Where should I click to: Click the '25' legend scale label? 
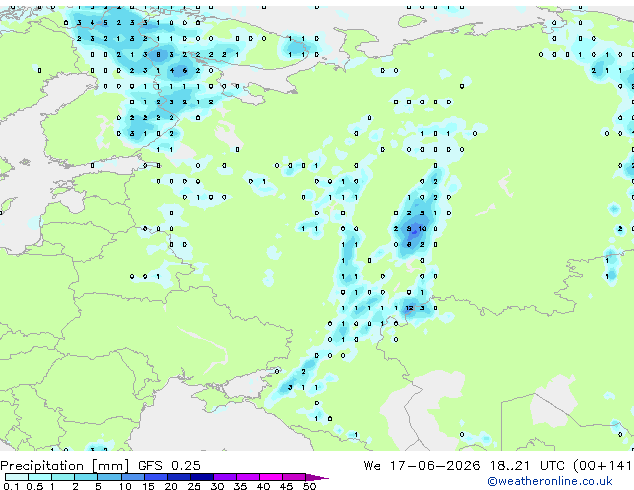click(x=194, y=486)
